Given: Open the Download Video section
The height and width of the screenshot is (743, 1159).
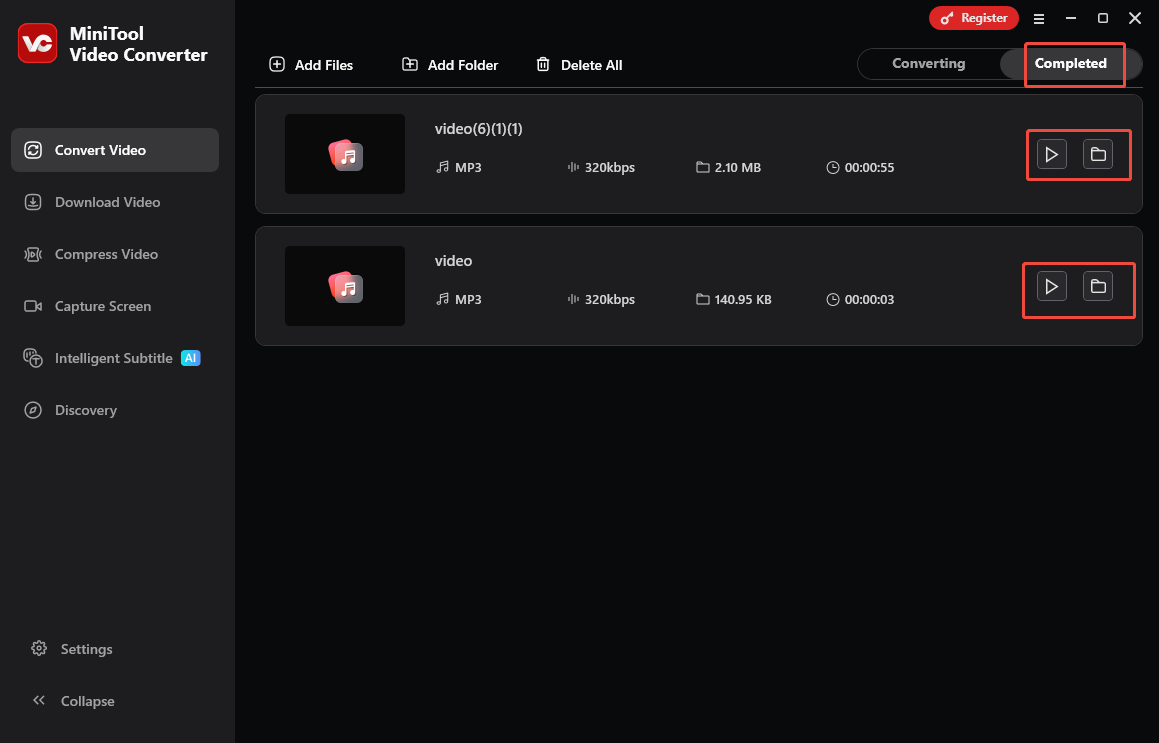Looking at the screenshot, I should pos(107,202).
